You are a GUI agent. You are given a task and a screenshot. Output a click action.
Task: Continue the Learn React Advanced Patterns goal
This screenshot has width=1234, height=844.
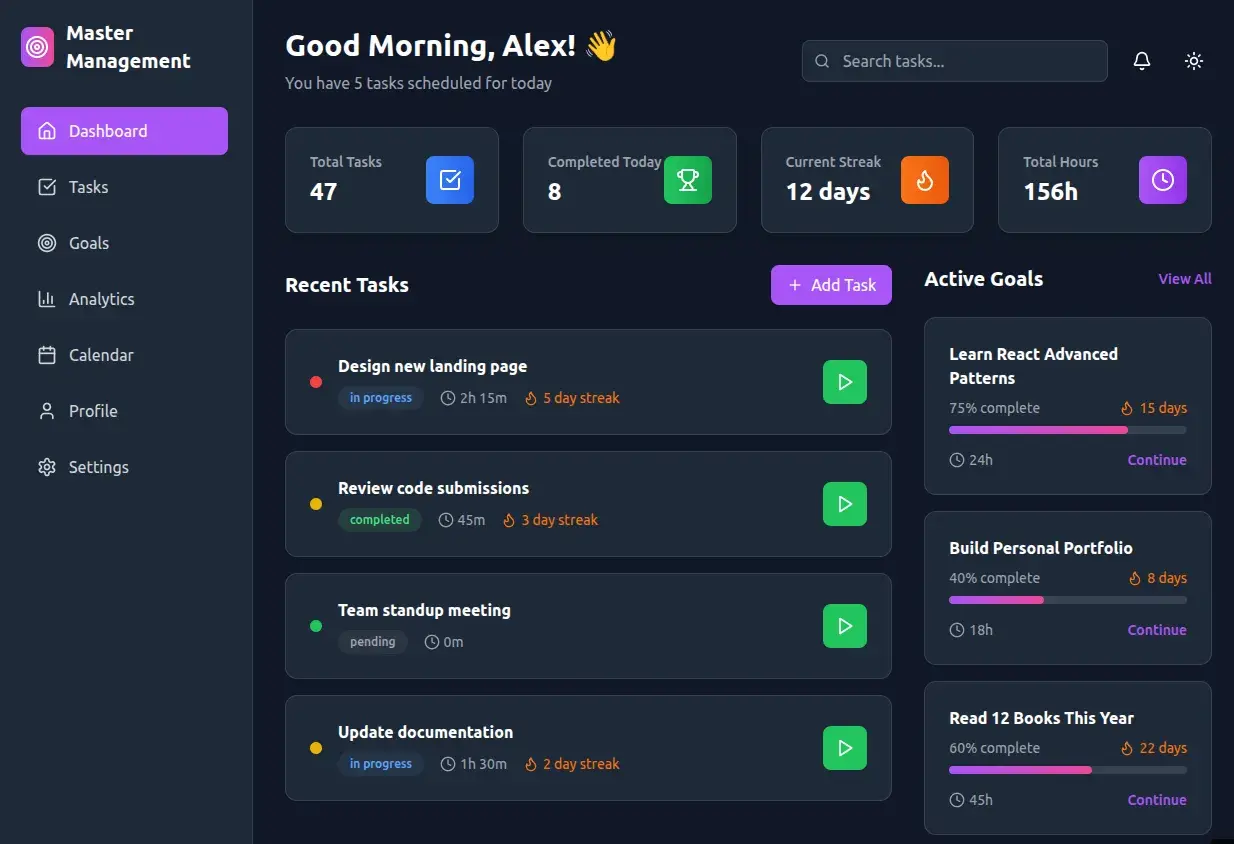point(1157,460)
